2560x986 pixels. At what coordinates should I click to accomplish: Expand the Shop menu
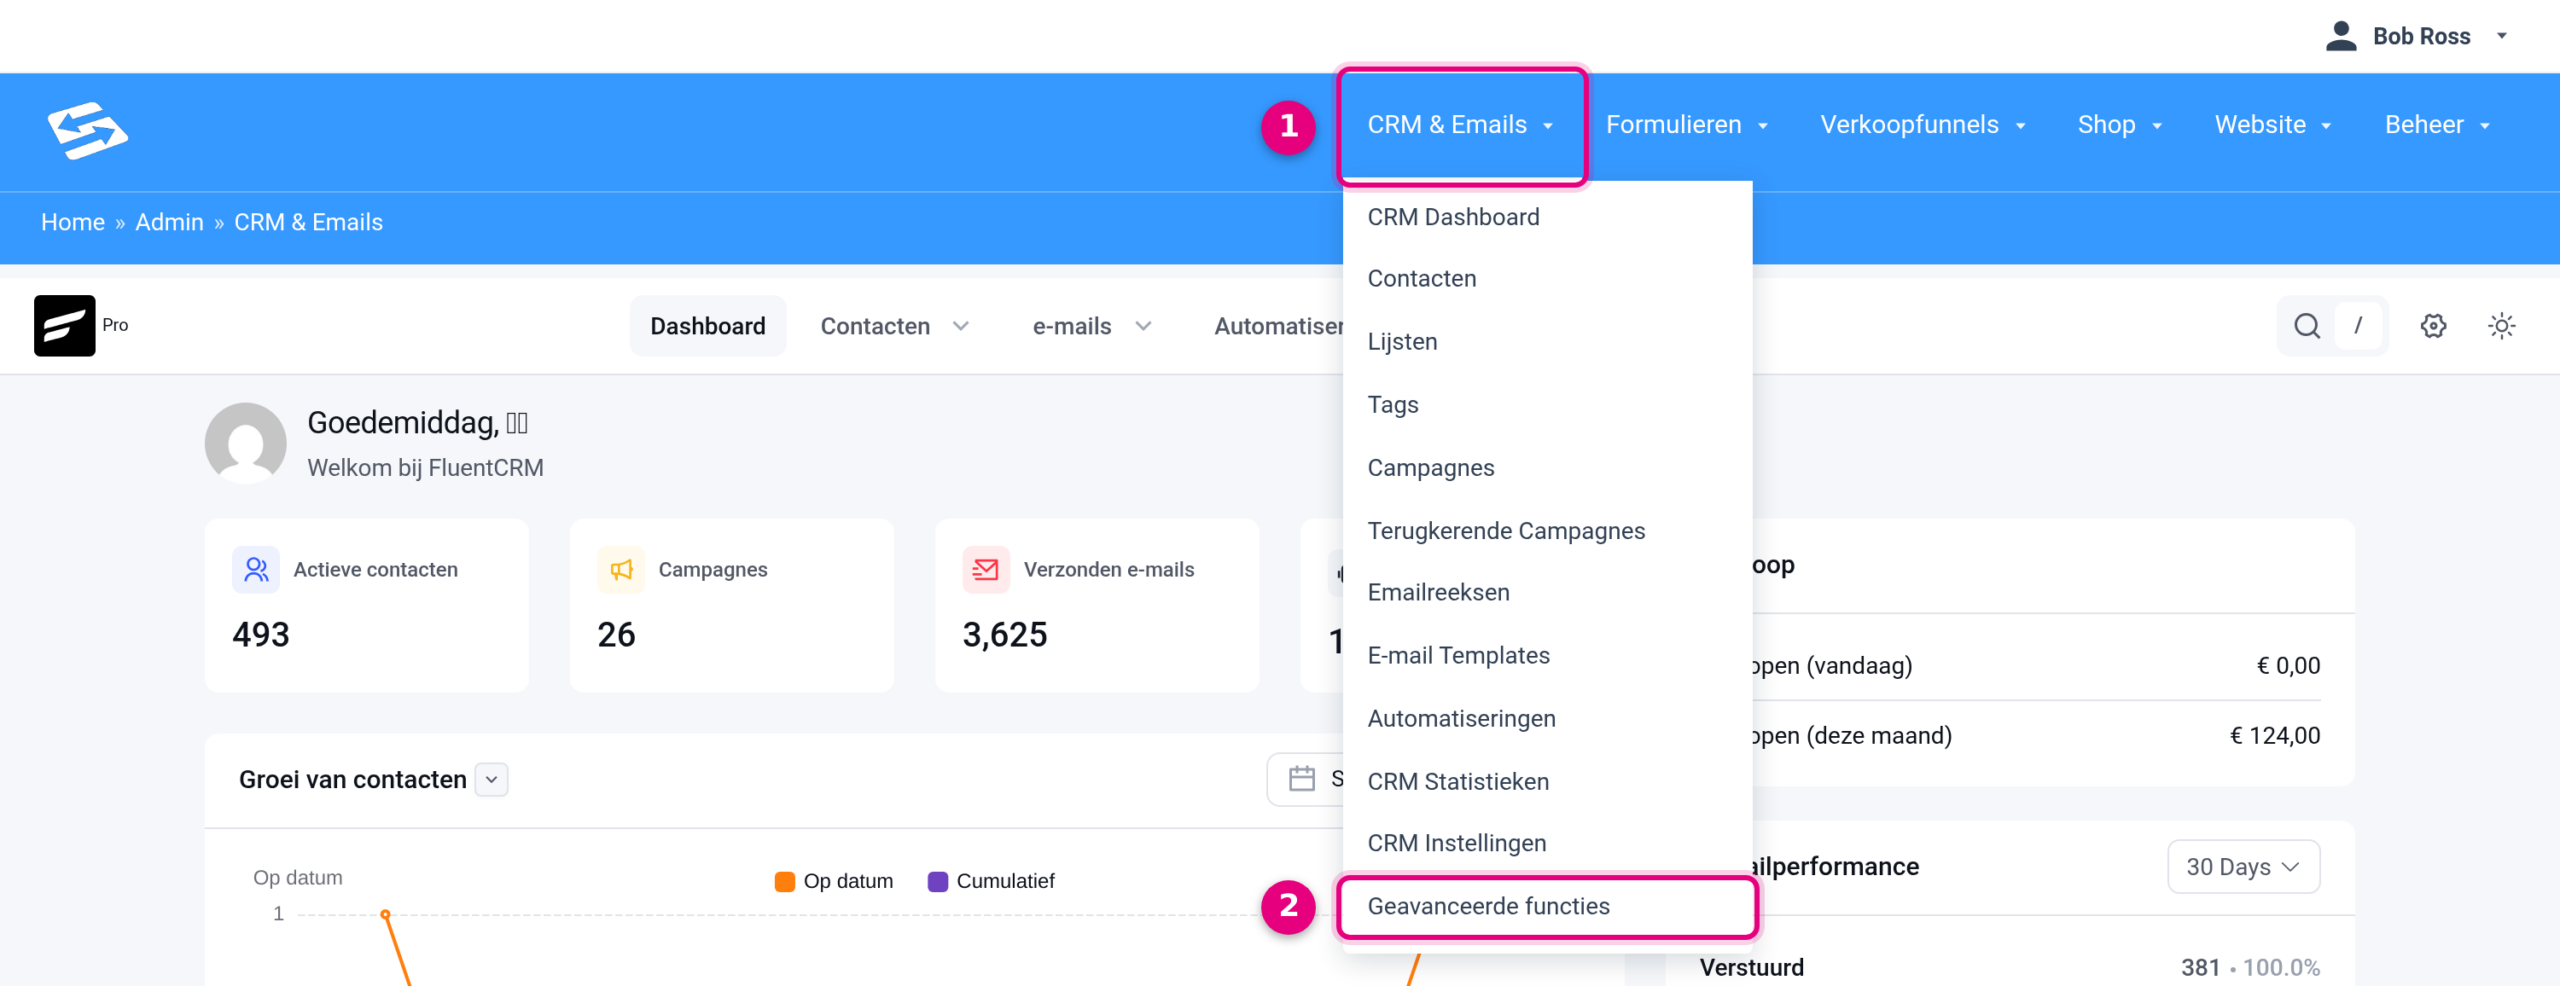click(x=2120, y=125)
